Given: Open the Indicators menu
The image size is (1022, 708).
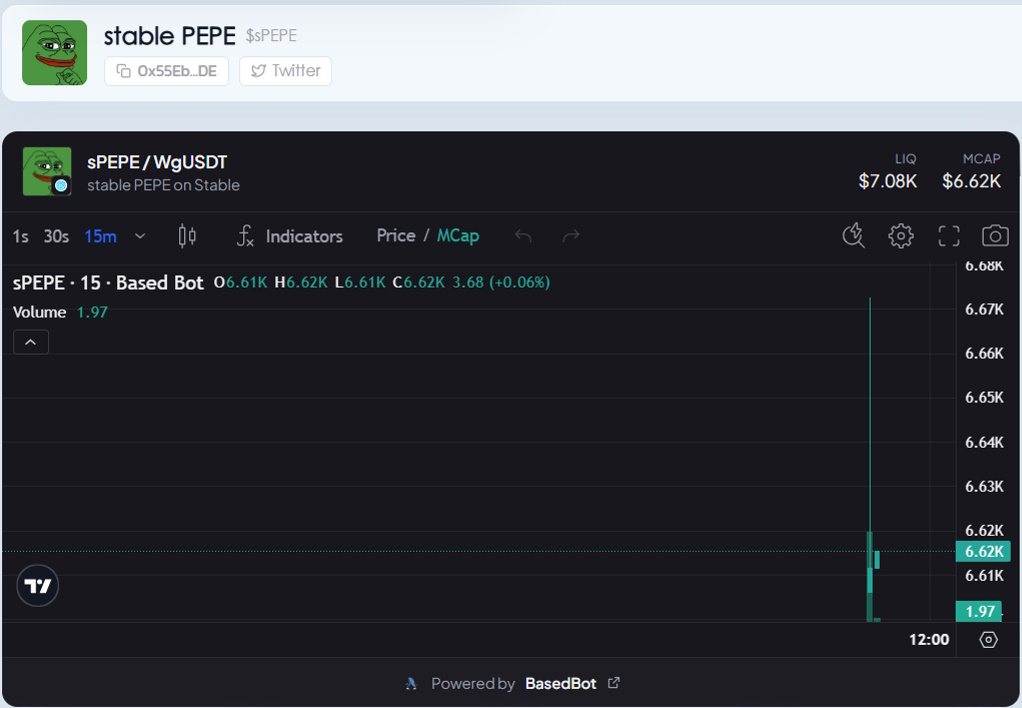Looking at the screenshot, I should (289, 236).
